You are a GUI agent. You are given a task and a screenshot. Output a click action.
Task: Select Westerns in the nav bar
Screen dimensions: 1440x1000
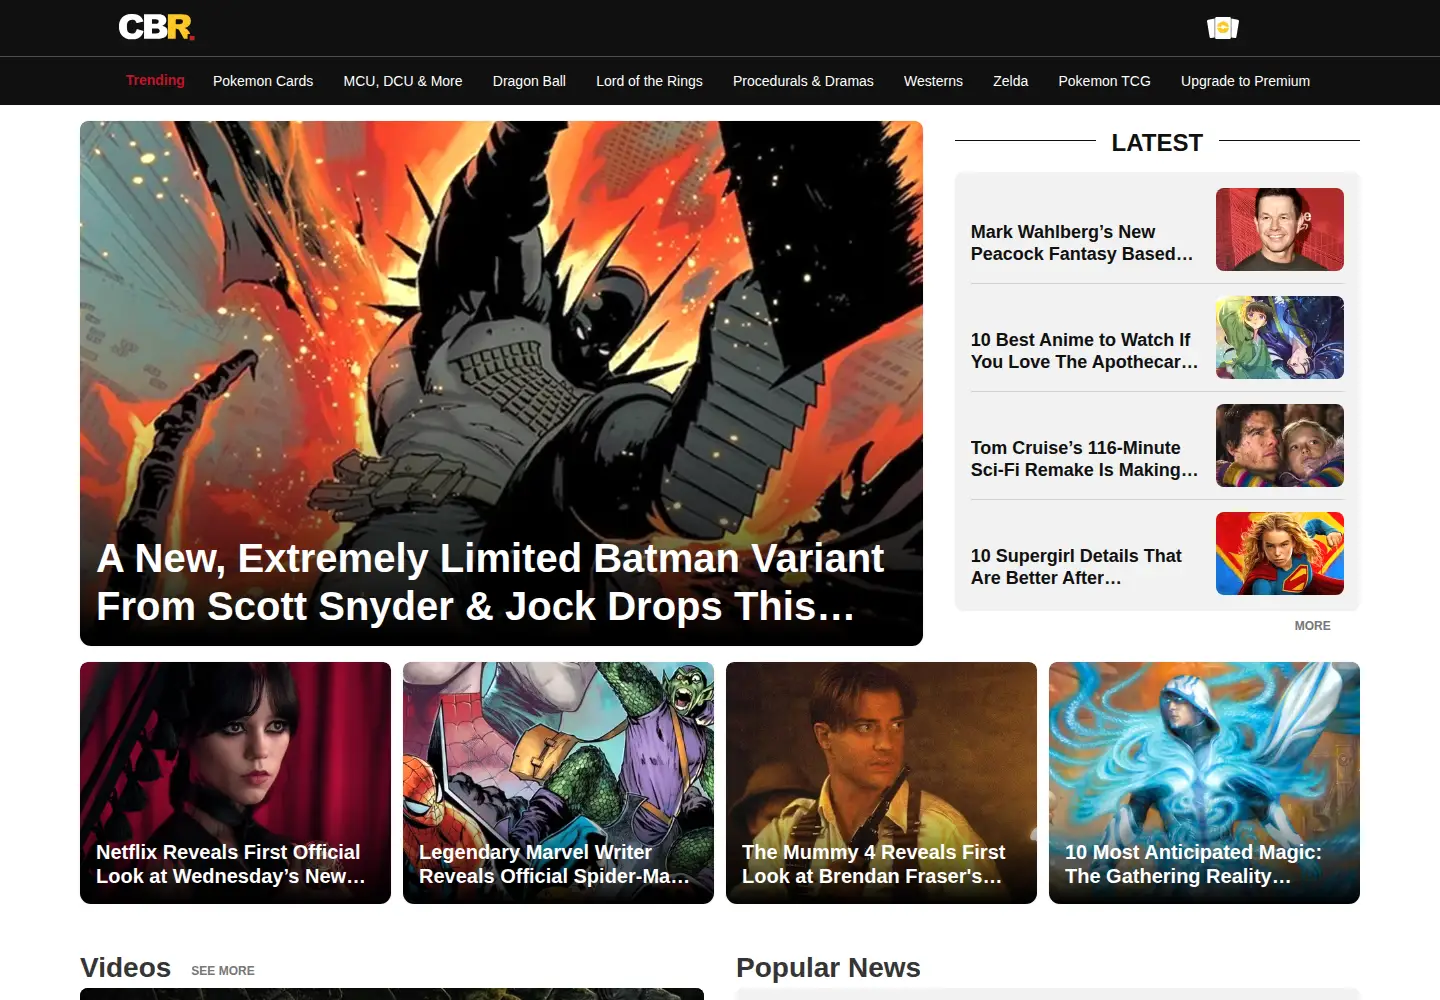[x=933, y=81]
